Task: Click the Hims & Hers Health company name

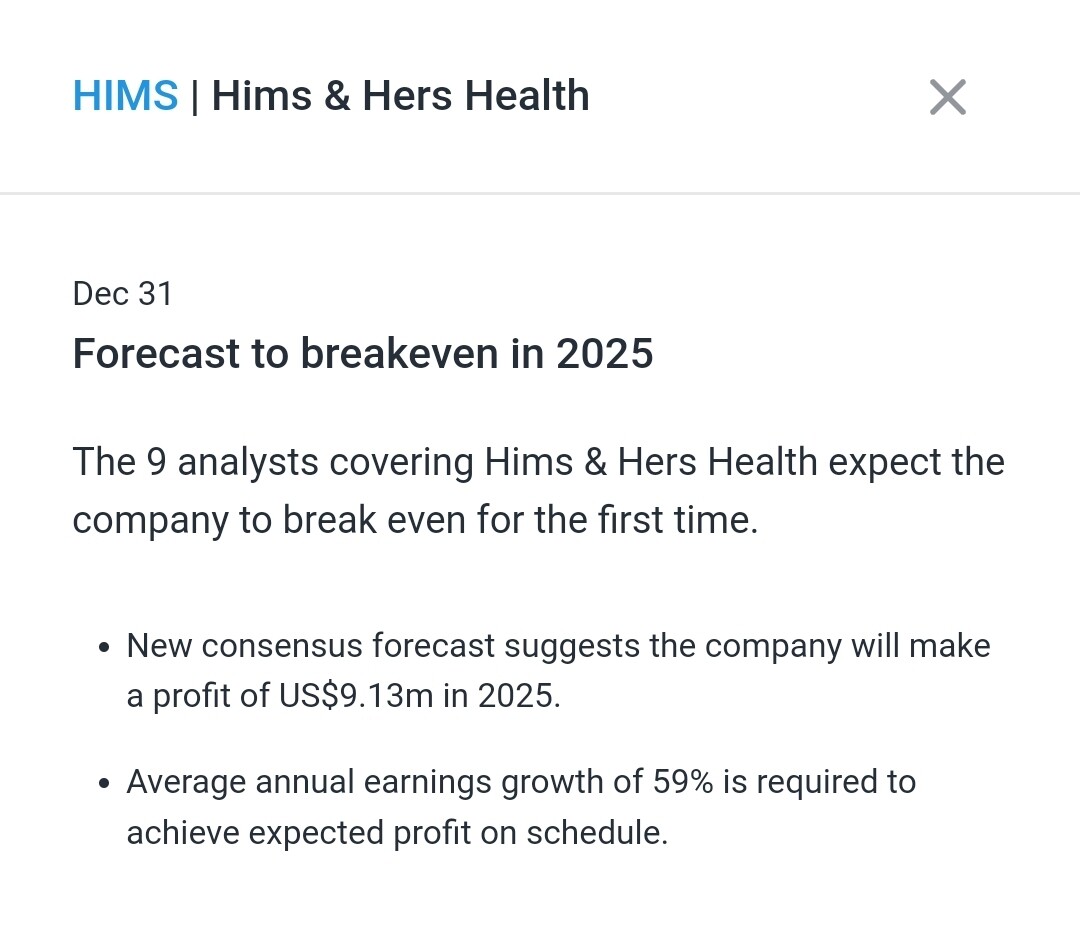Action: [x=400, y=97]
